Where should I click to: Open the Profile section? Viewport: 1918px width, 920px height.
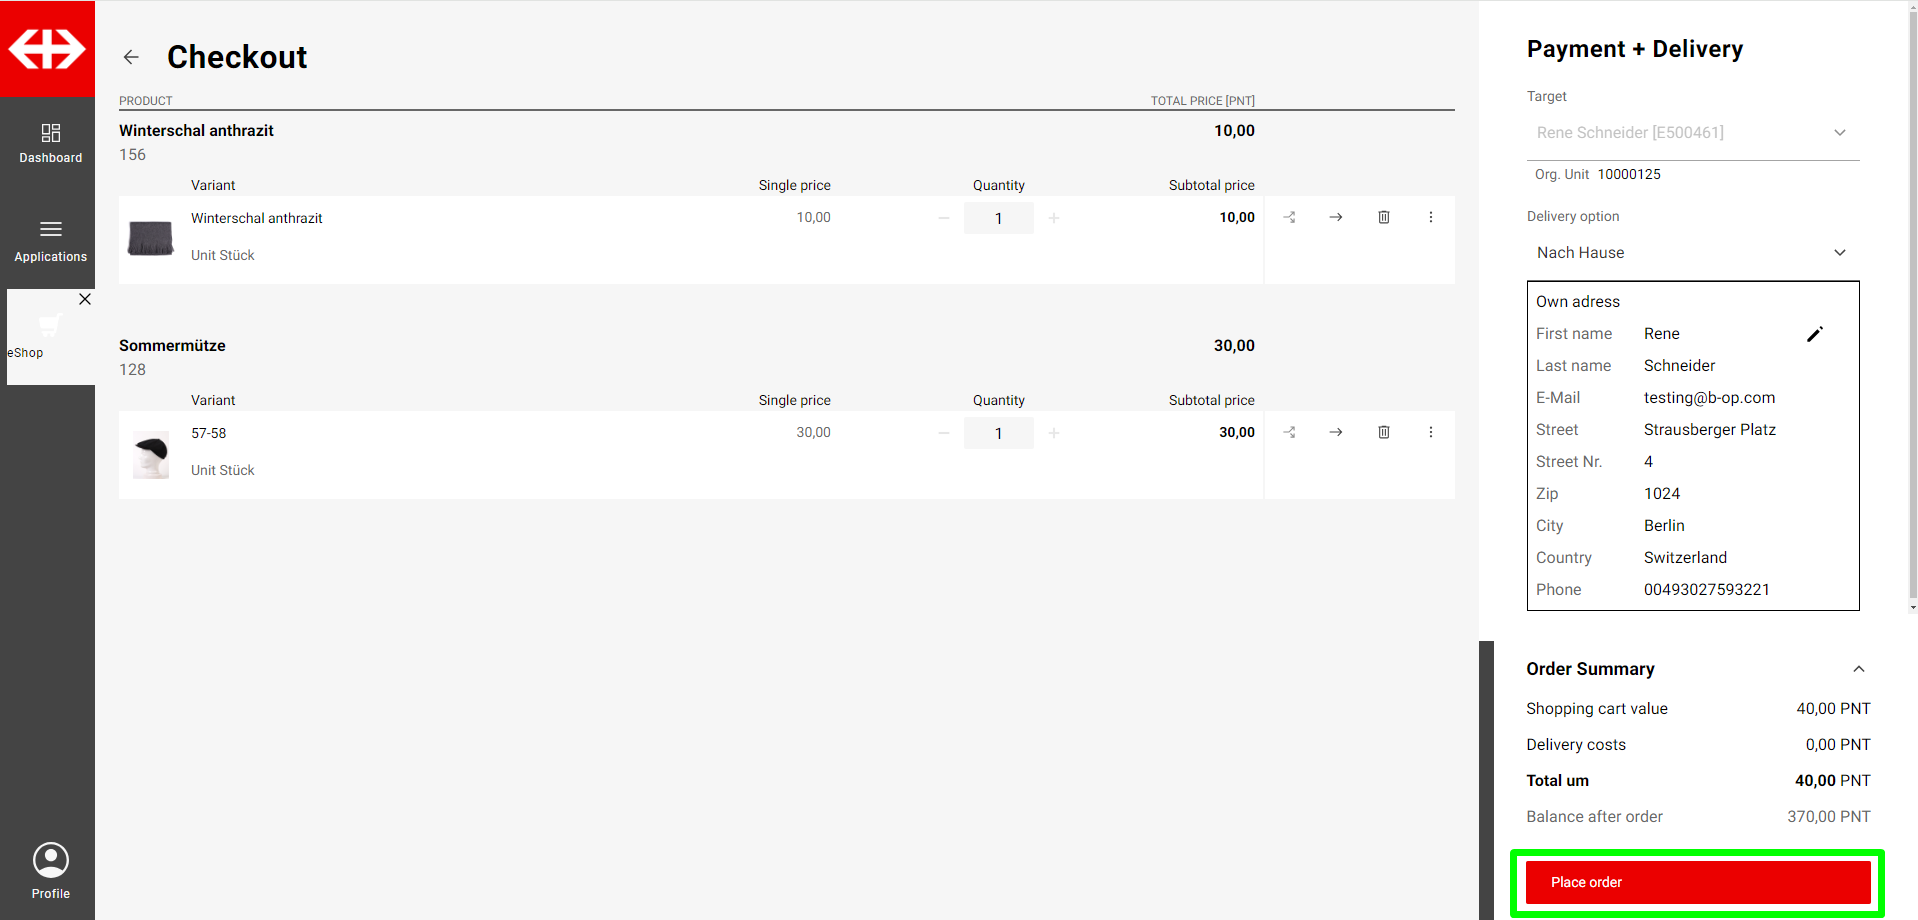point(50,870)
